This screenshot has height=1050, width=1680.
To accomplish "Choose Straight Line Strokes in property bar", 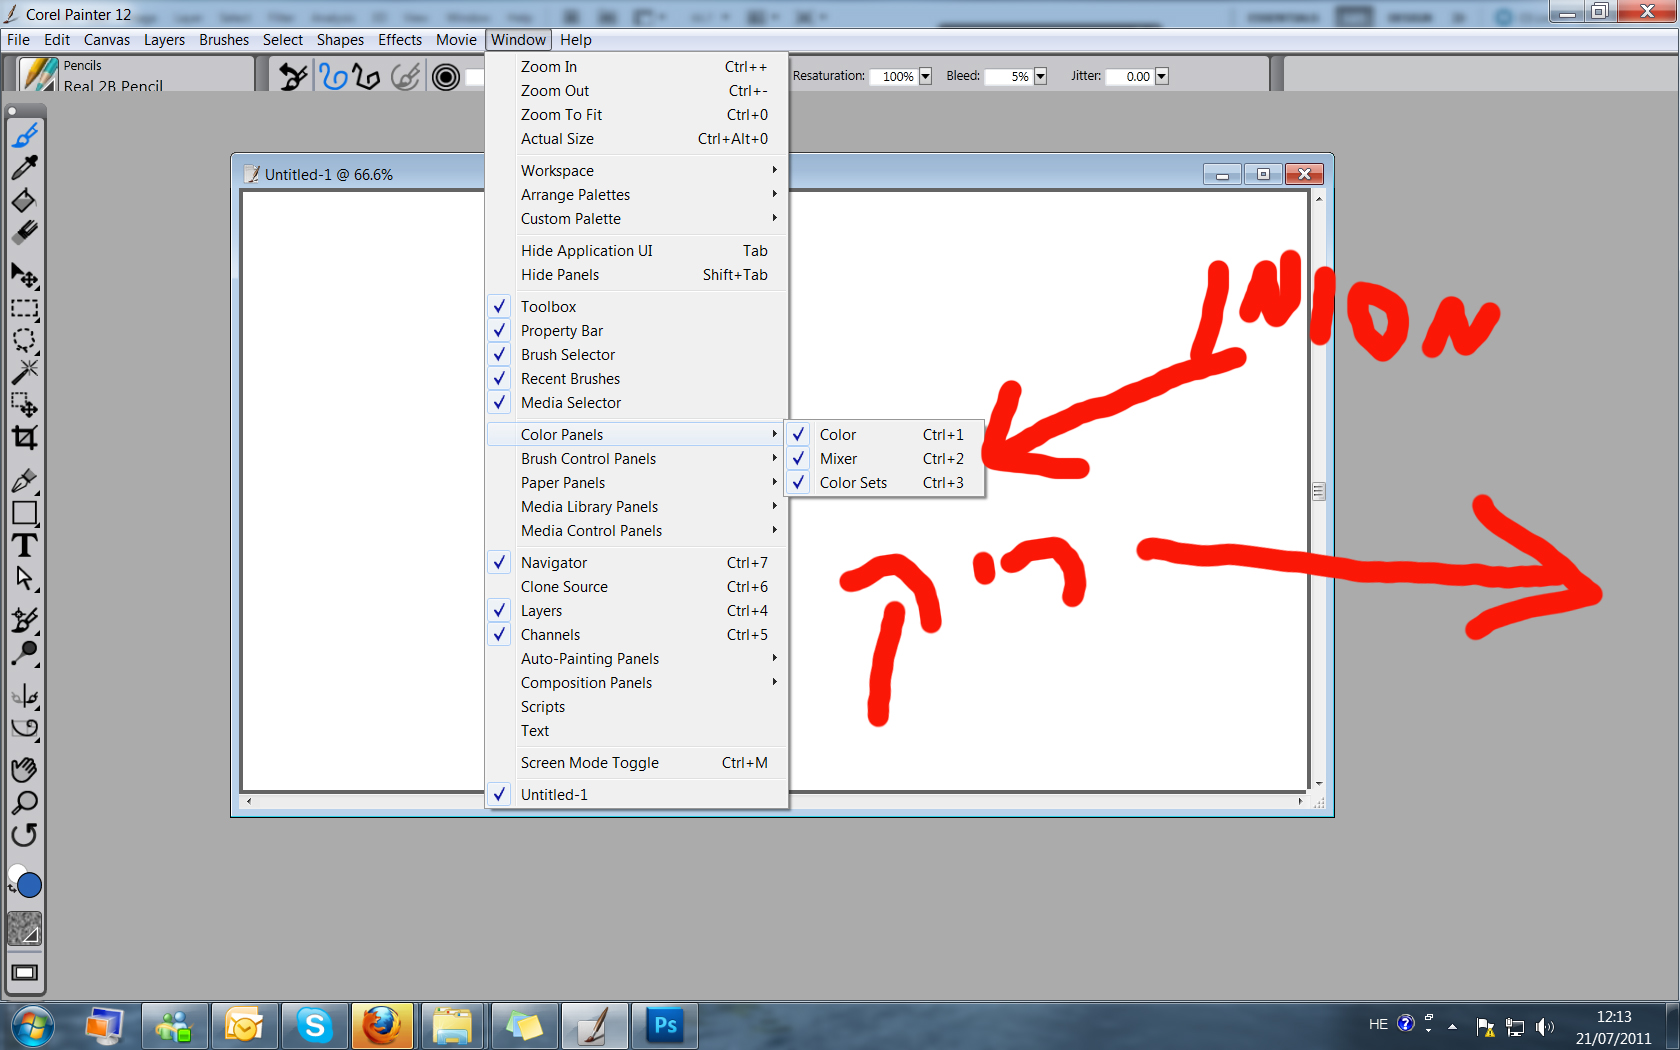I will [x=366, y=76].
